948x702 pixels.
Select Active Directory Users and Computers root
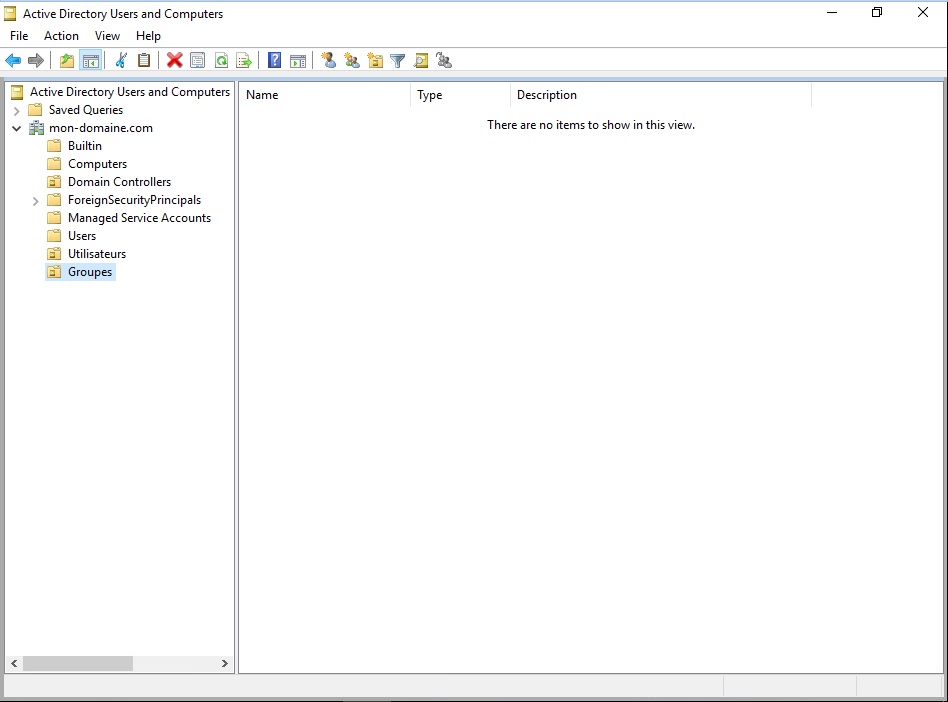tap(130, 91)
